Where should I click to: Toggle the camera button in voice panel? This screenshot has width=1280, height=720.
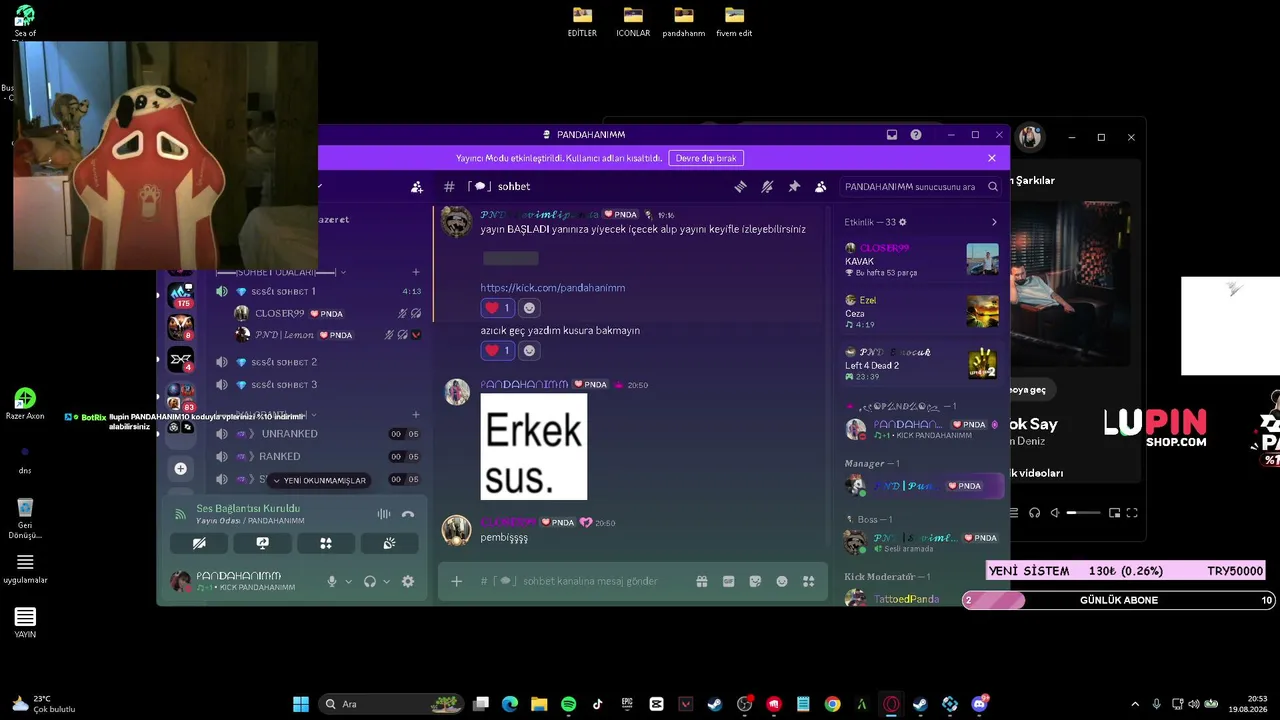coord(200,543)
